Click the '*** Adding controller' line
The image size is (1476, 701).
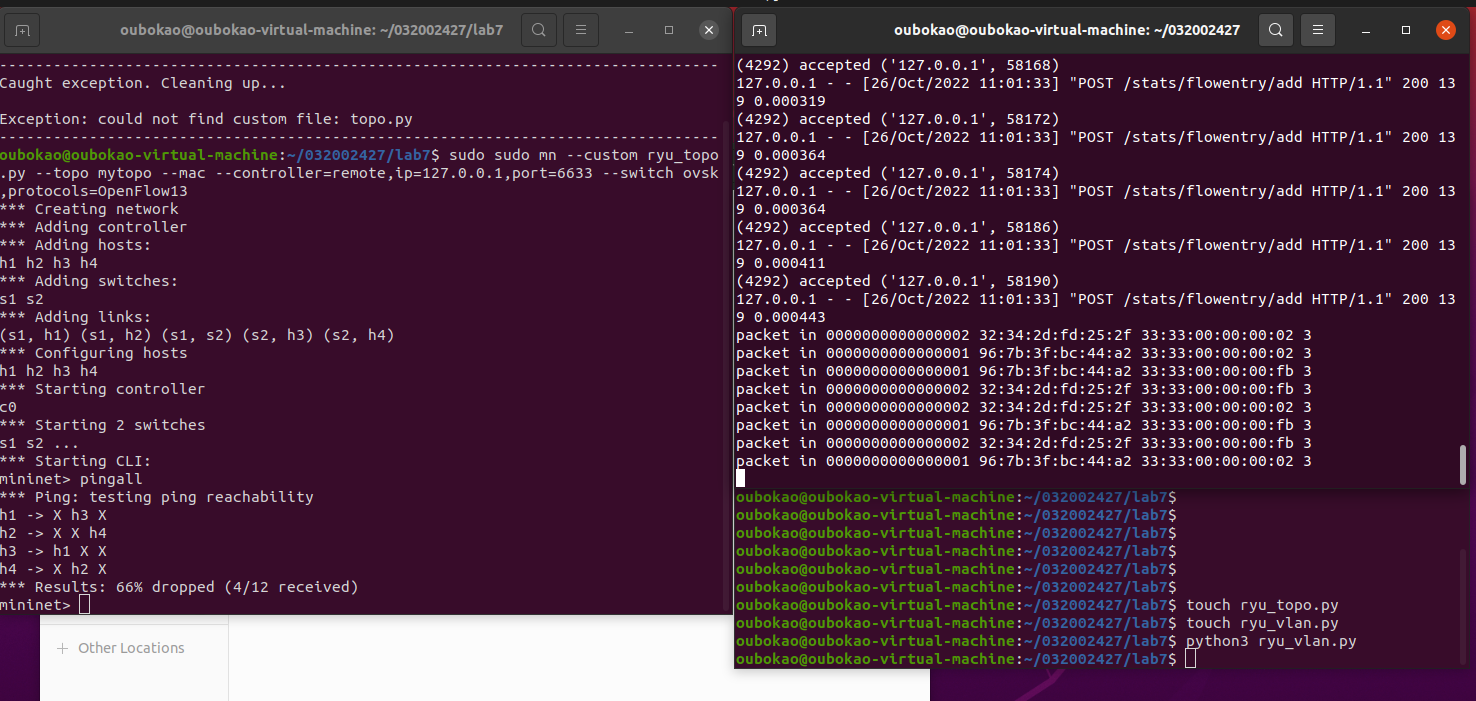coord(94,227)
